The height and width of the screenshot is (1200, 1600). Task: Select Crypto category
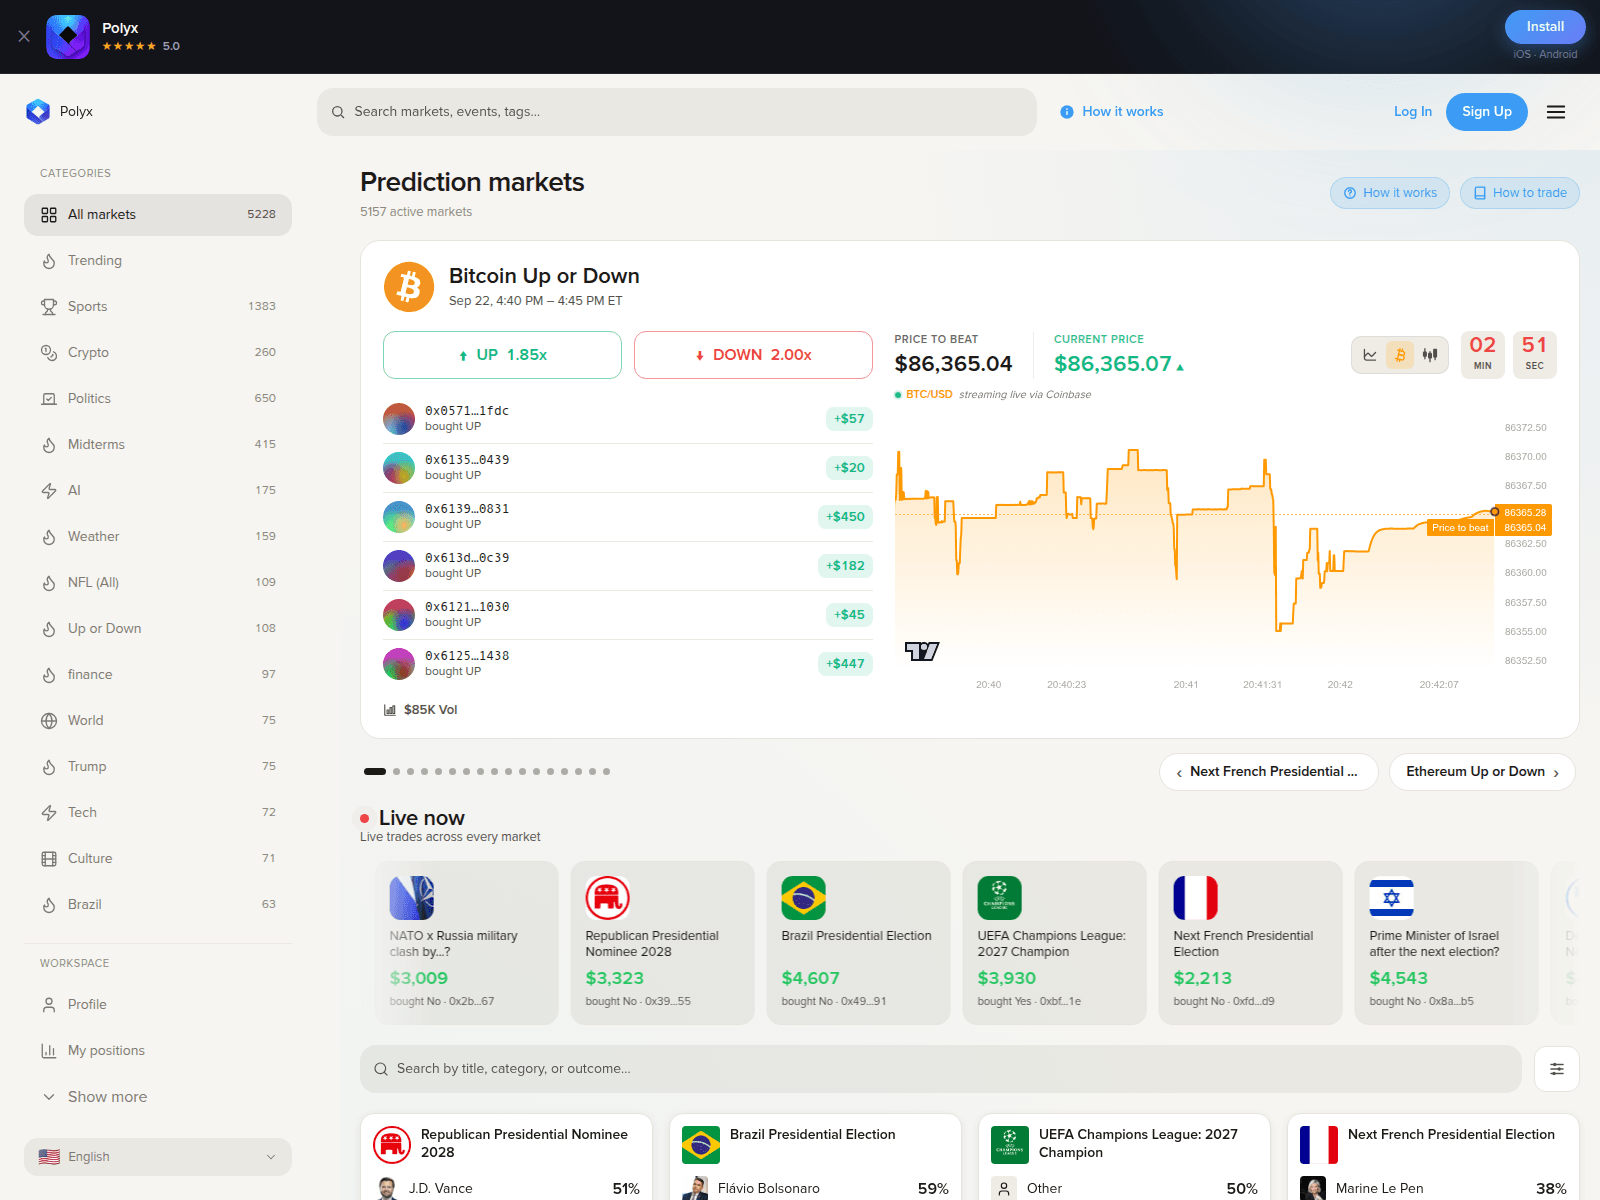coord(158,353)
